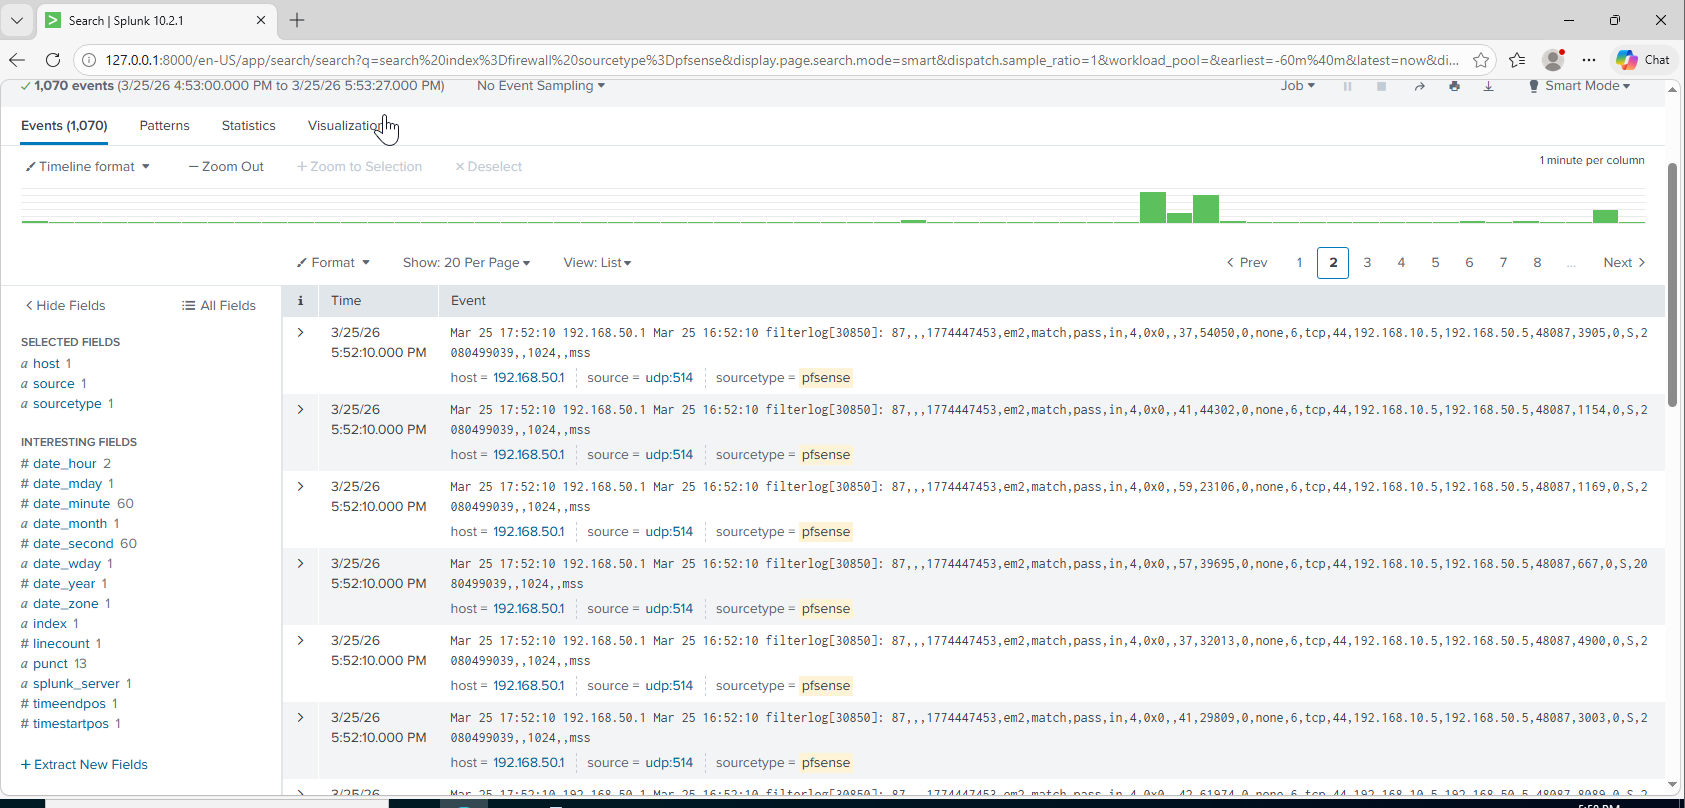Open browser settings and more menu
The image size is (1685, 808).
(1589, 60)
